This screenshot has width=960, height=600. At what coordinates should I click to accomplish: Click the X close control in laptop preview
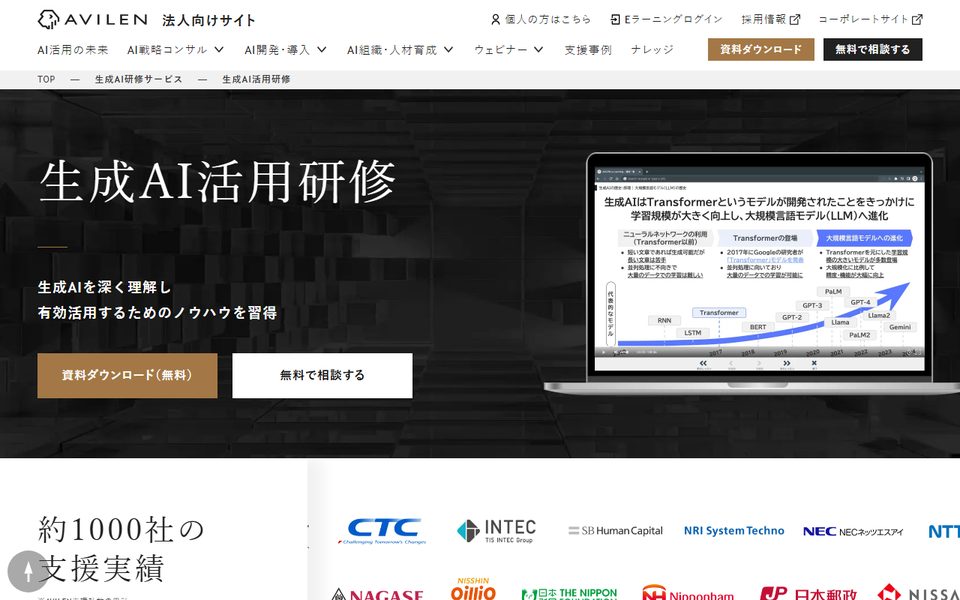pos(814,364)
